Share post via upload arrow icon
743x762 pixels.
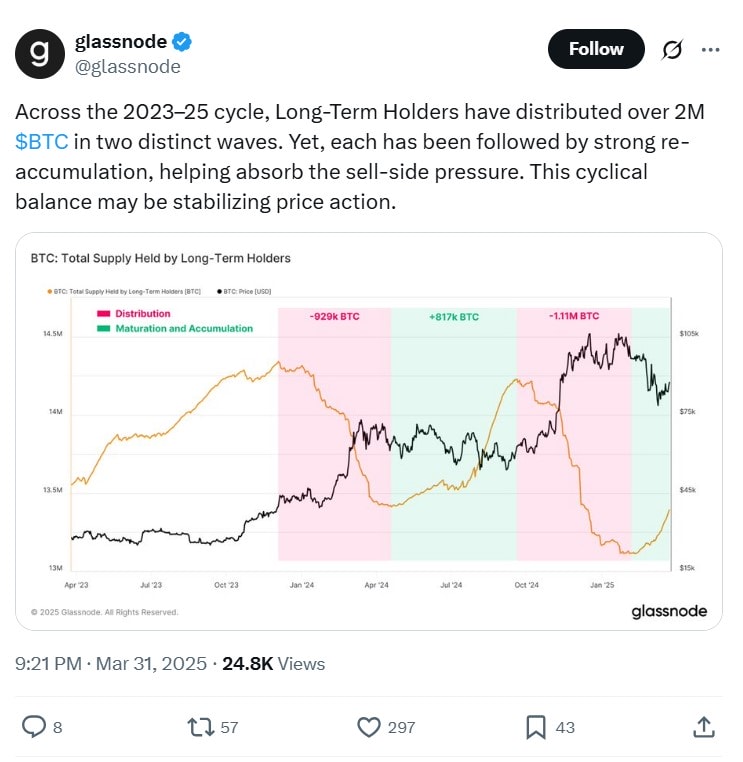coord(703,727)
